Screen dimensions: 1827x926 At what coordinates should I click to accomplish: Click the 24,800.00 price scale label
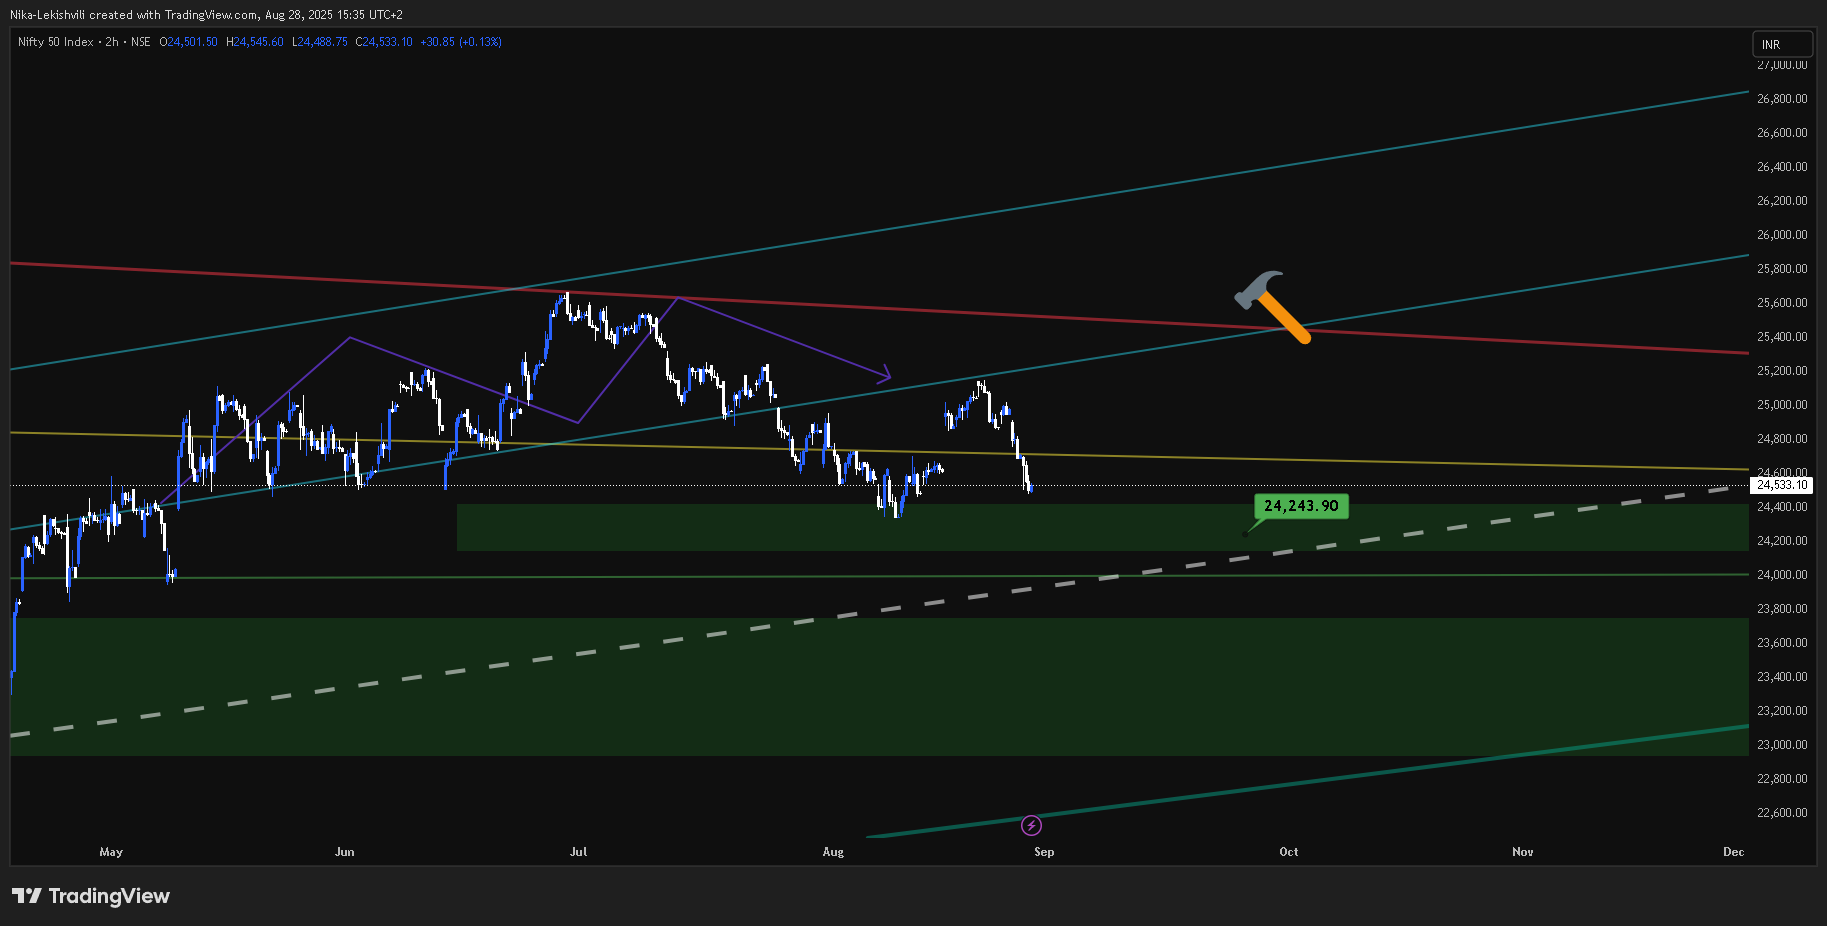(x=1782, y=439)
